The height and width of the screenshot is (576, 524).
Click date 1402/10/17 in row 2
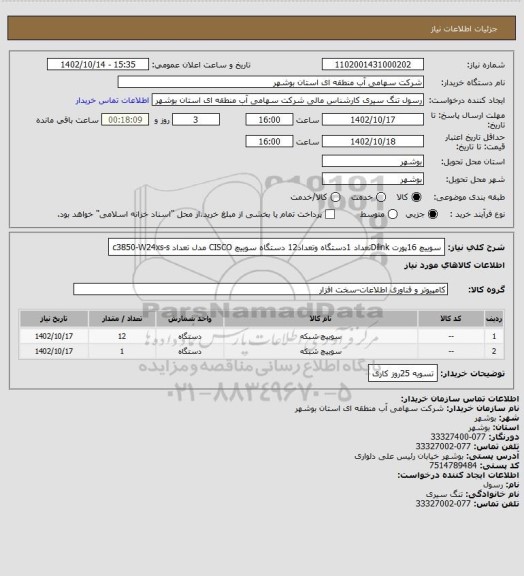coord(54,352)
